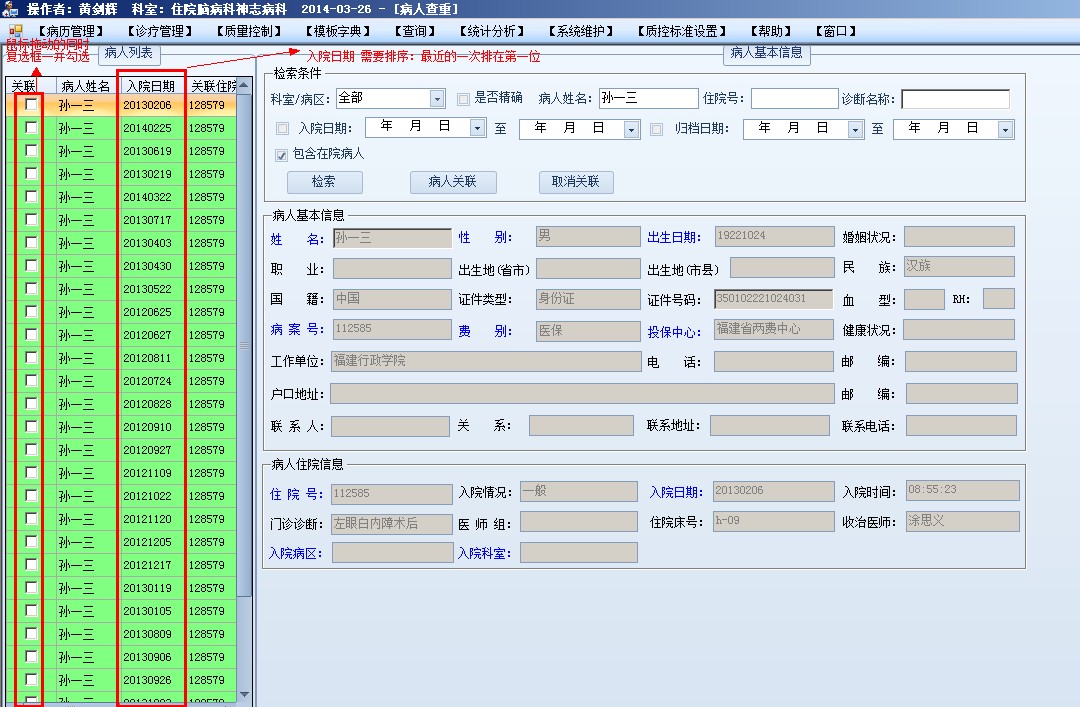Enable the 入院日期 filter checkbox

coord(282,129)
